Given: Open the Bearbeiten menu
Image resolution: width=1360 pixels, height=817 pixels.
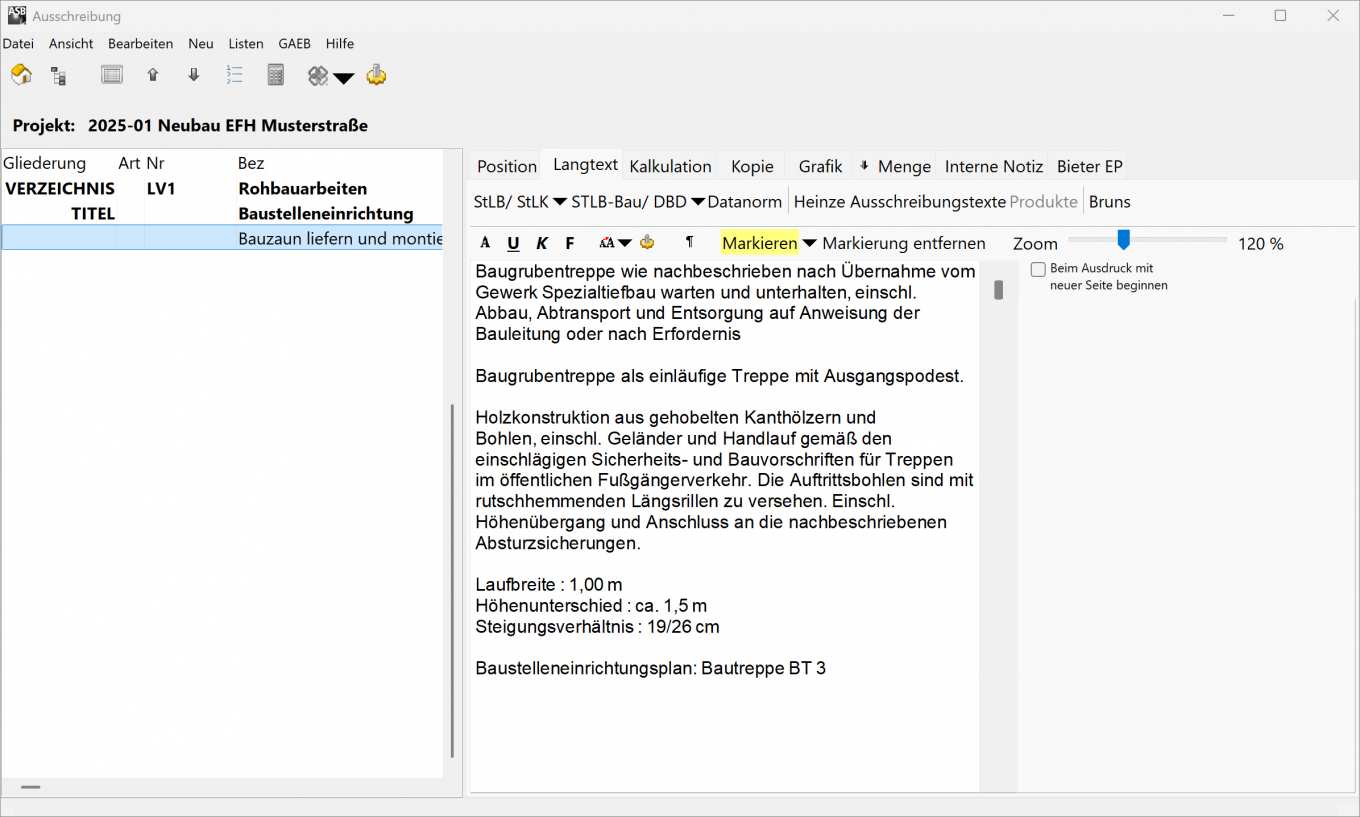Looking at the screenshot, I should (140, 44).
